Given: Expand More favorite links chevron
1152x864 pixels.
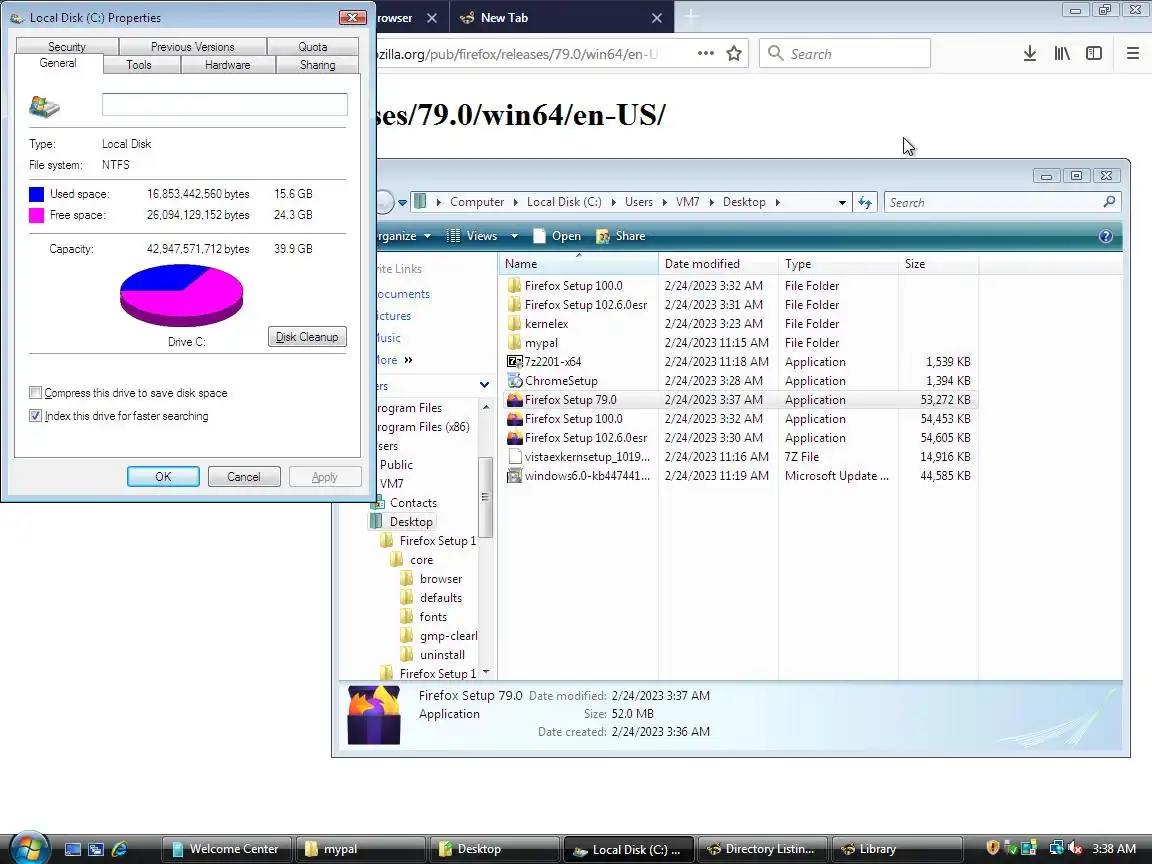Looking at the screenshot, I should coord(408,360).
